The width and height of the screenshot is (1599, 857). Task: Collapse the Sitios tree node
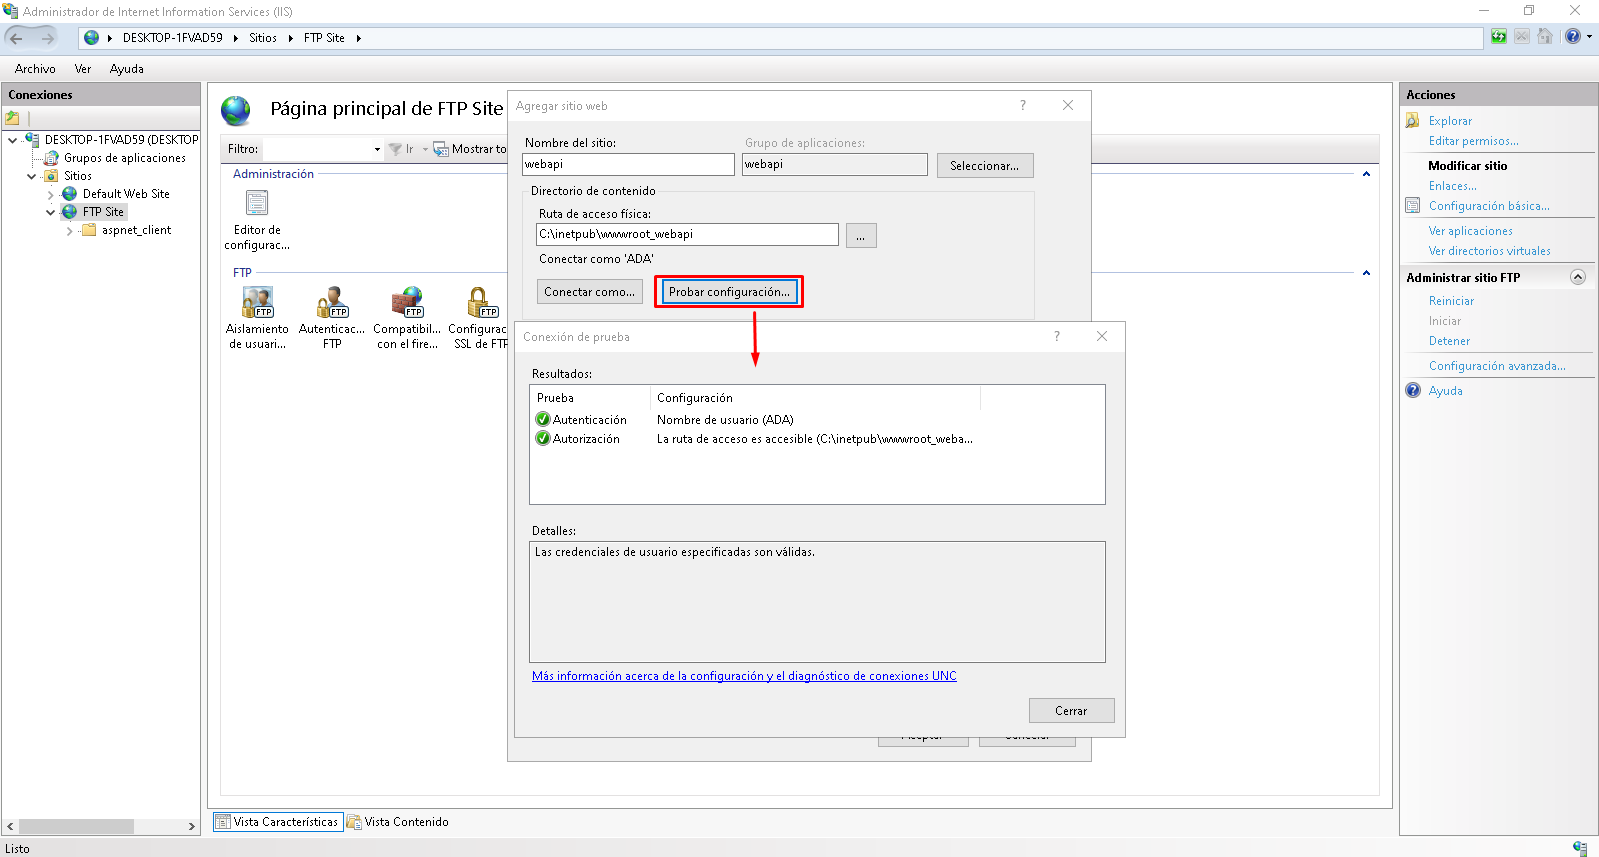(x=32, y=176)
